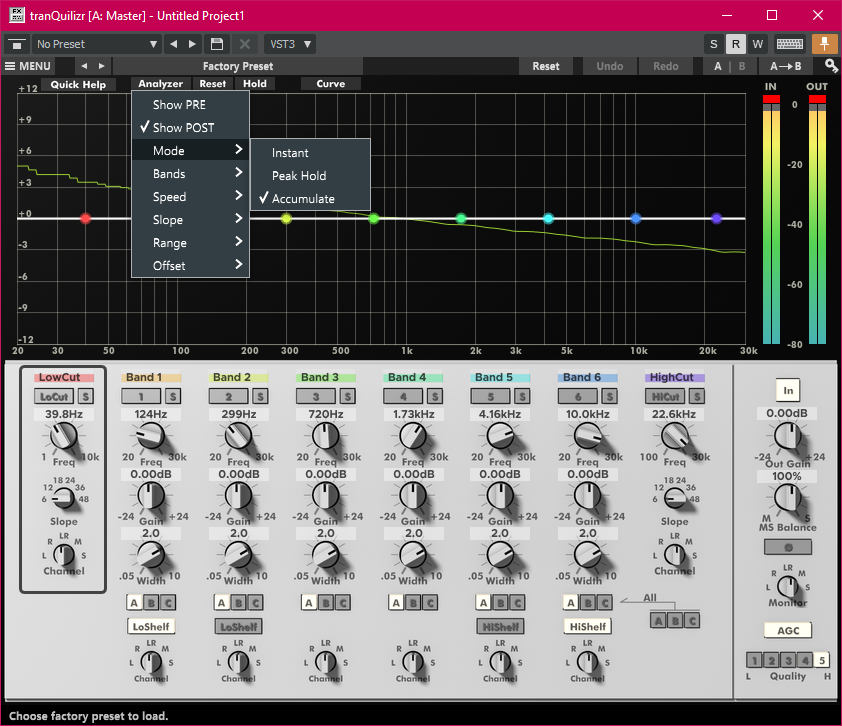This screenshot has height=726, width=842.
Task: Select Show PRE in Analyzer menu
Action: click(x=190, y=105)
